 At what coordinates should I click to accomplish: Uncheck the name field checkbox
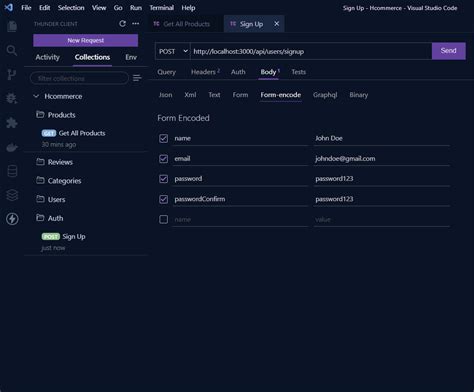point(163,138)
